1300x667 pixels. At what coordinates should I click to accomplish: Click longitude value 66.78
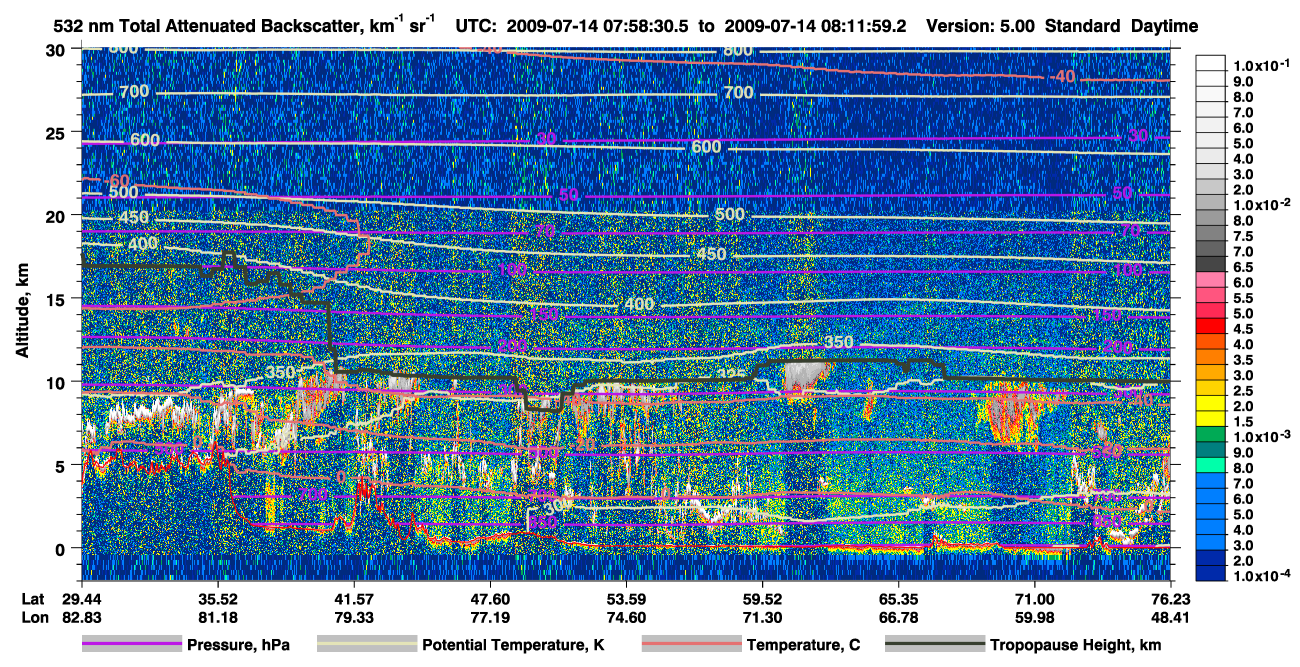click(898, 617)
